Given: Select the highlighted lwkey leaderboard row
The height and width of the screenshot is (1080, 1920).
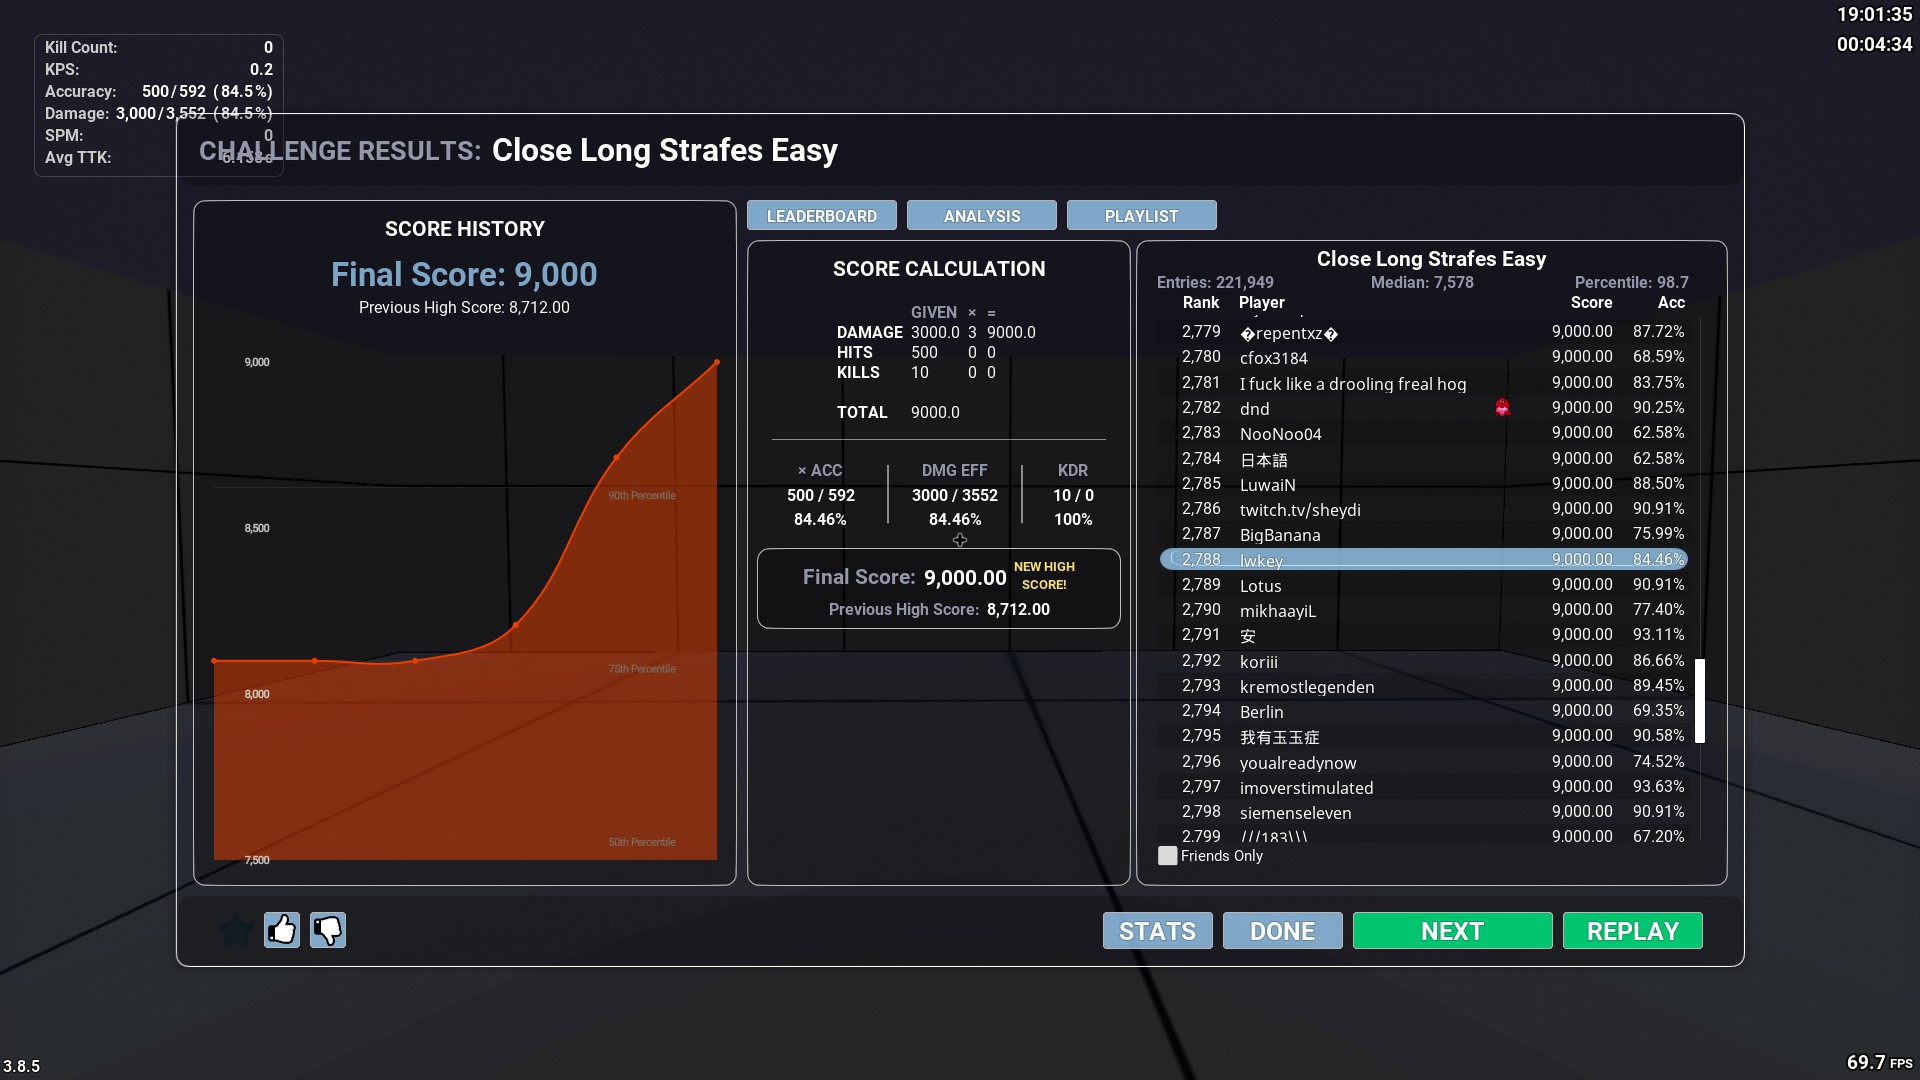Looking at the screenshot, I should pyautogui.click(x=1424, y=560).
